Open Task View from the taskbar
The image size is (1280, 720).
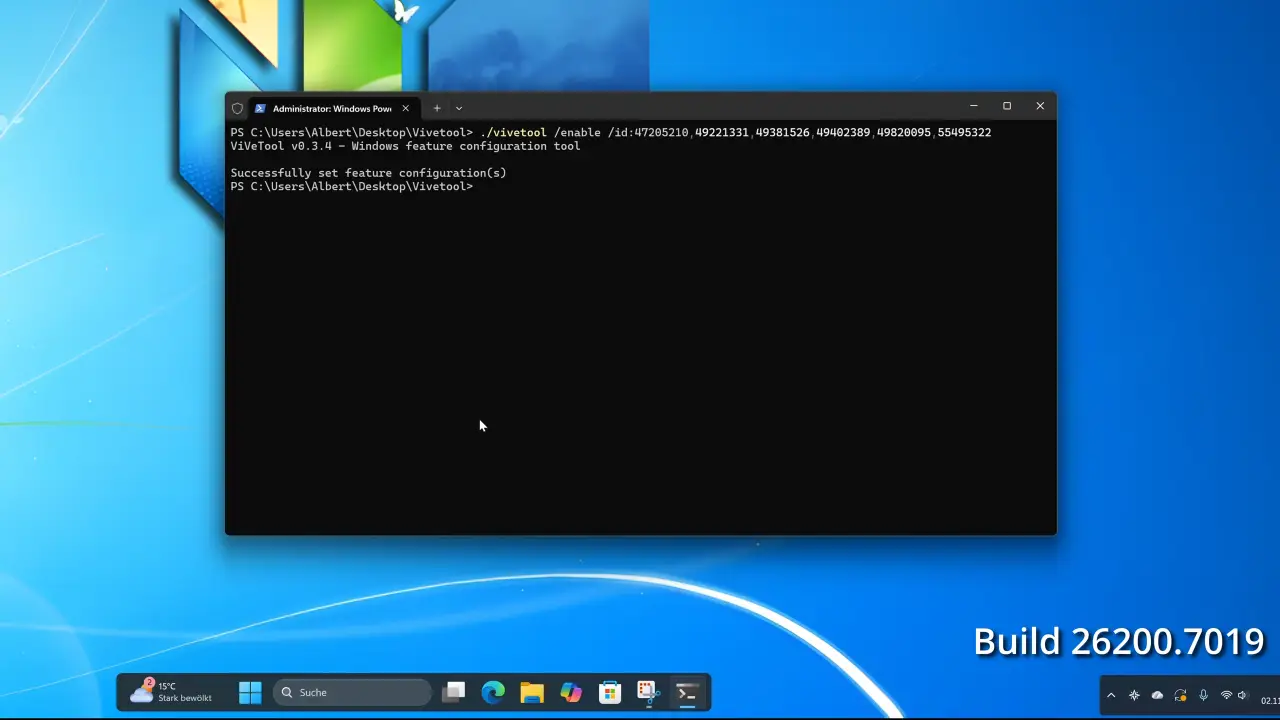tap(455, 692)
